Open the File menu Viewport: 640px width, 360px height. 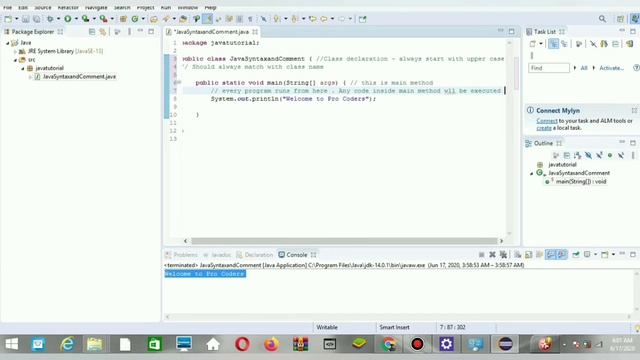pos(7,7)
